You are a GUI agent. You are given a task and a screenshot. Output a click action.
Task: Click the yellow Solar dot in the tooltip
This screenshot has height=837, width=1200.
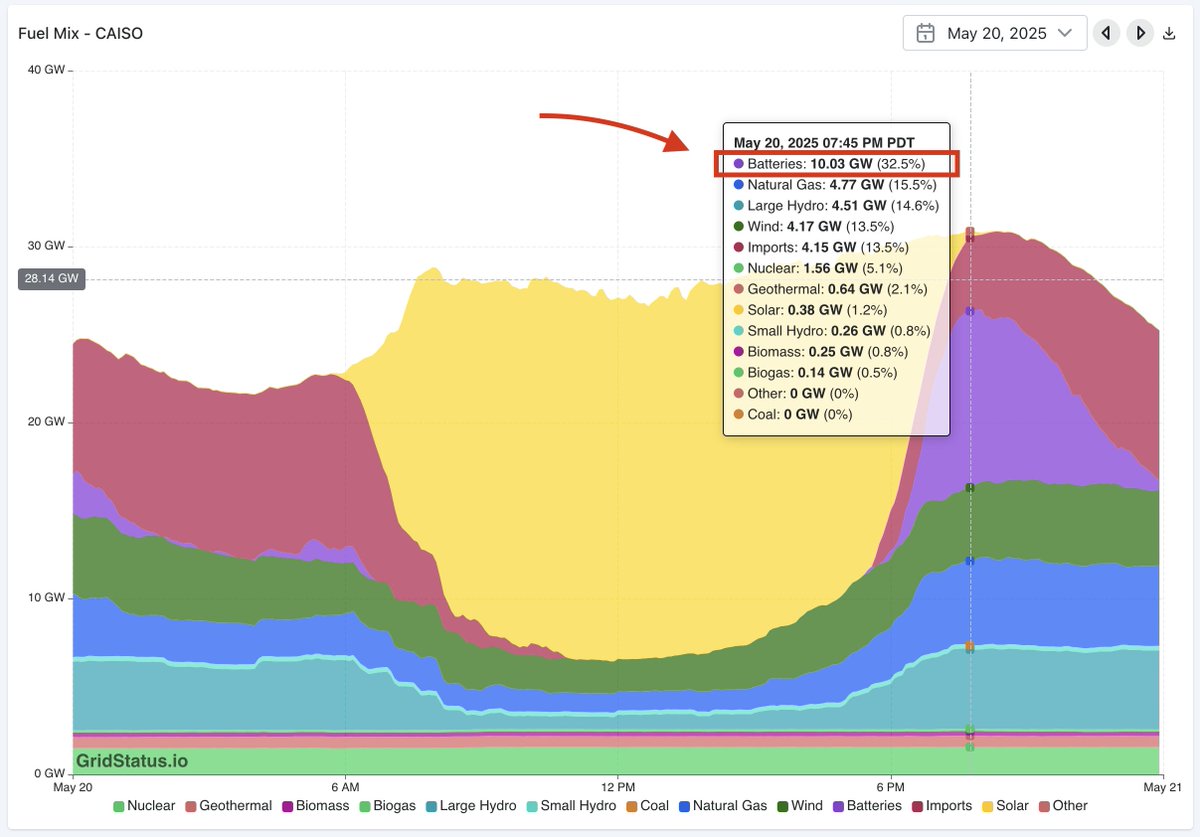[739, 309]
